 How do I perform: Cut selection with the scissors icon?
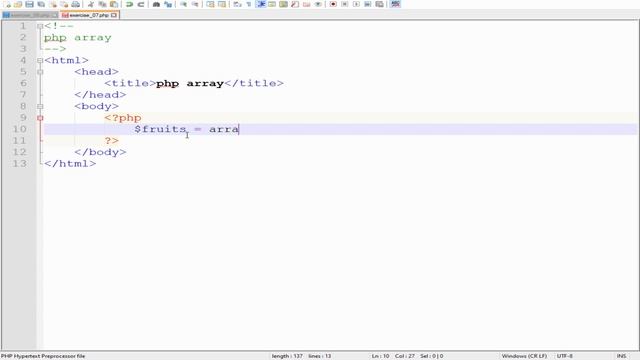click(x=91, y=4)
